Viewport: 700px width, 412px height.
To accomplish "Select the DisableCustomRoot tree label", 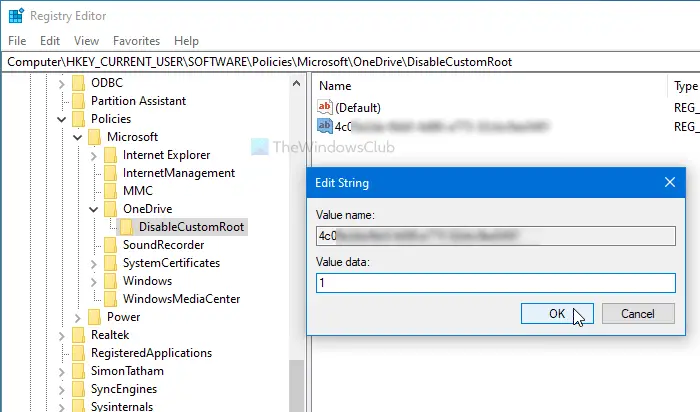I will [x=192, y=227].
